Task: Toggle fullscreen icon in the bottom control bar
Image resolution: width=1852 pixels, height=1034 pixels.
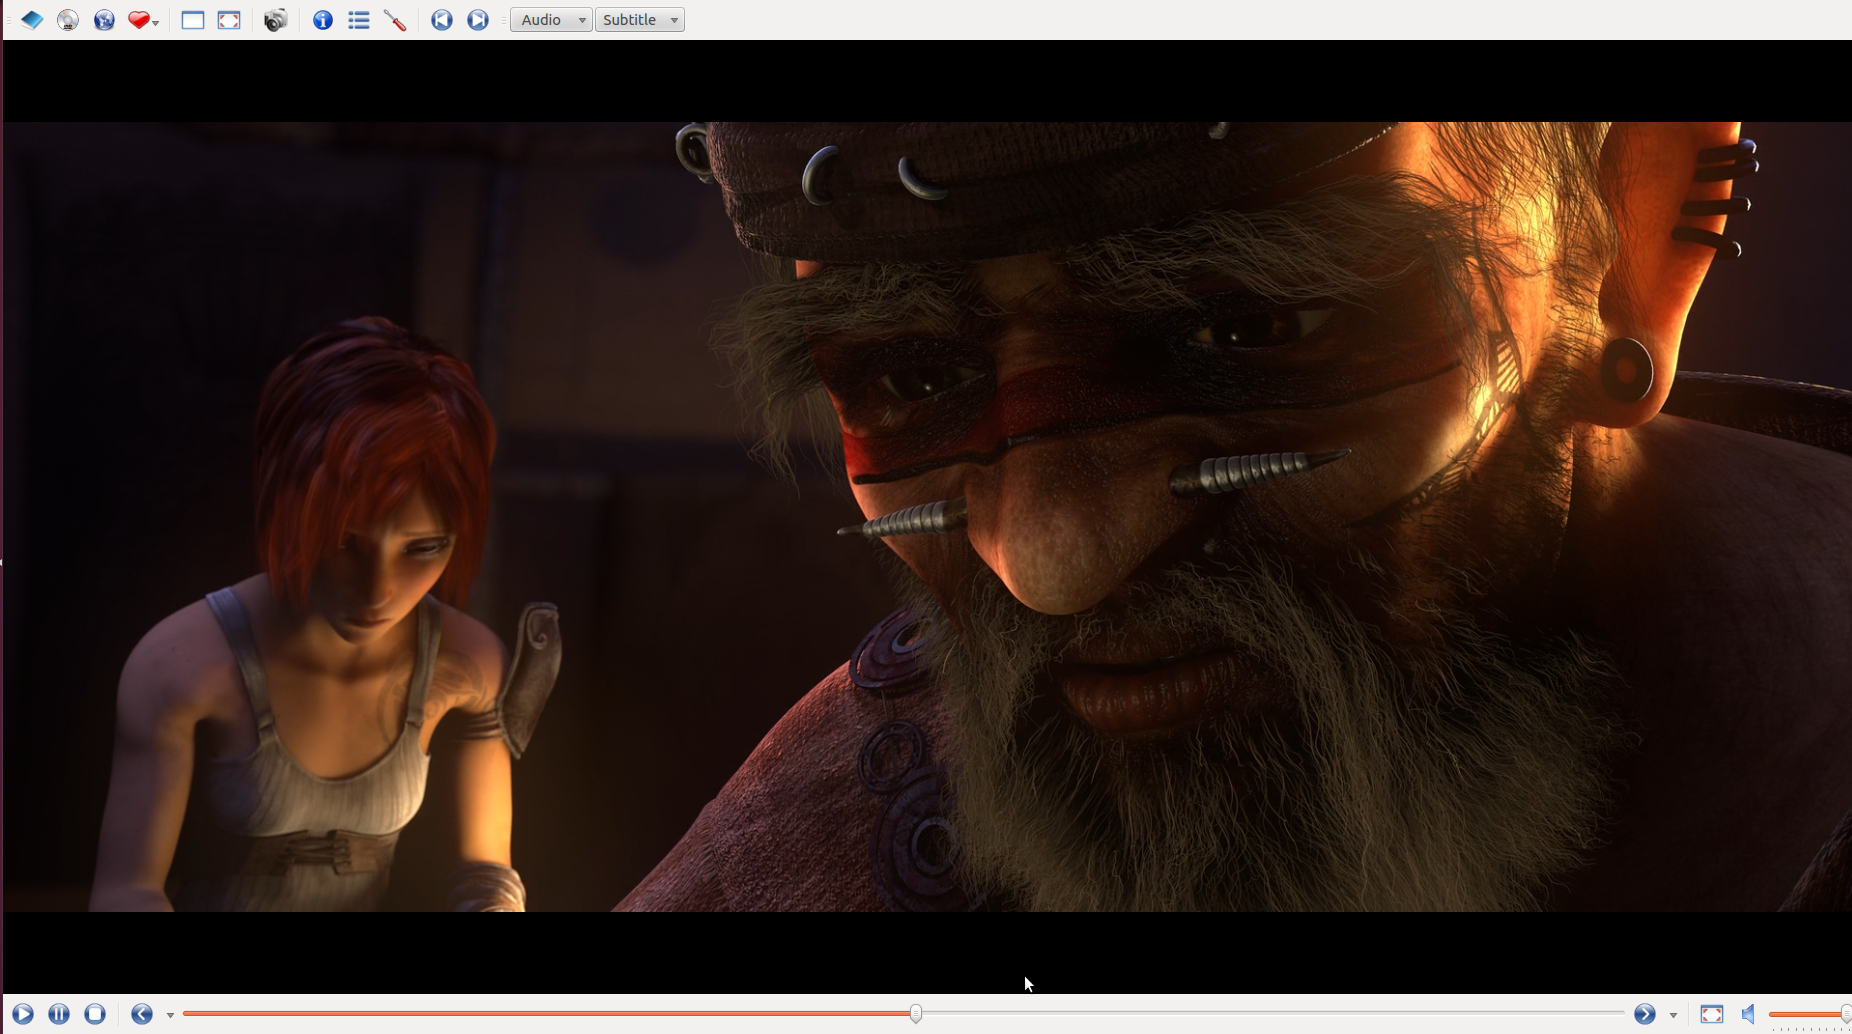Action: tap(1712, 1014)
